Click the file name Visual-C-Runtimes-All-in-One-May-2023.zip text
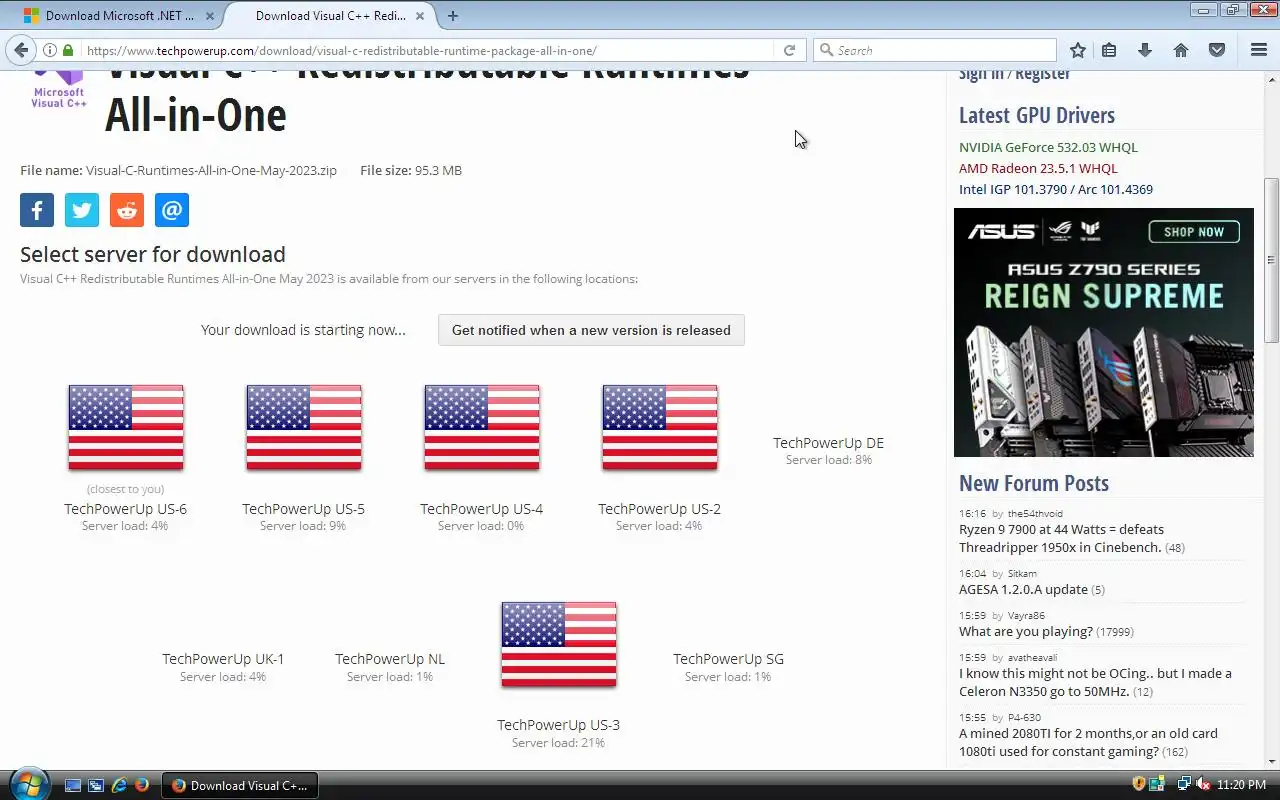 pyautogui.click(x=211, y=170)
